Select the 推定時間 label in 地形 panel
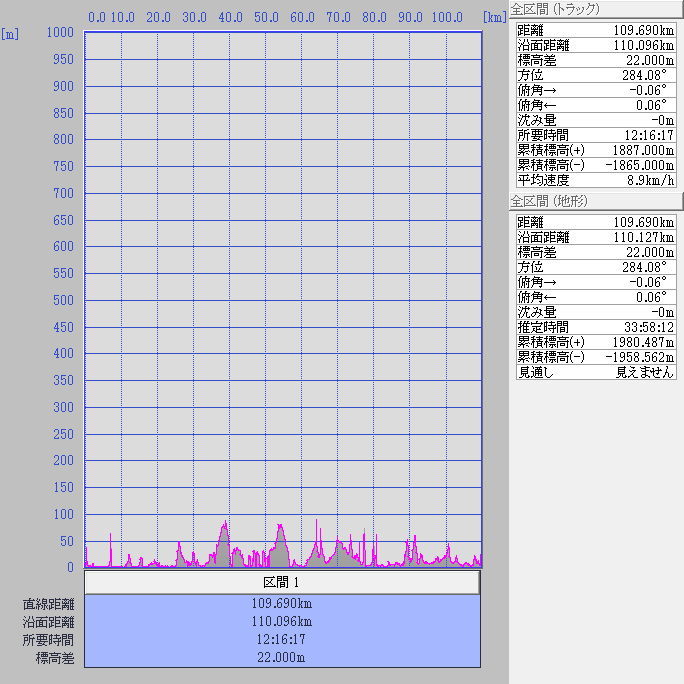Screen dimensions: 684x684 click(x=543, y=327)
